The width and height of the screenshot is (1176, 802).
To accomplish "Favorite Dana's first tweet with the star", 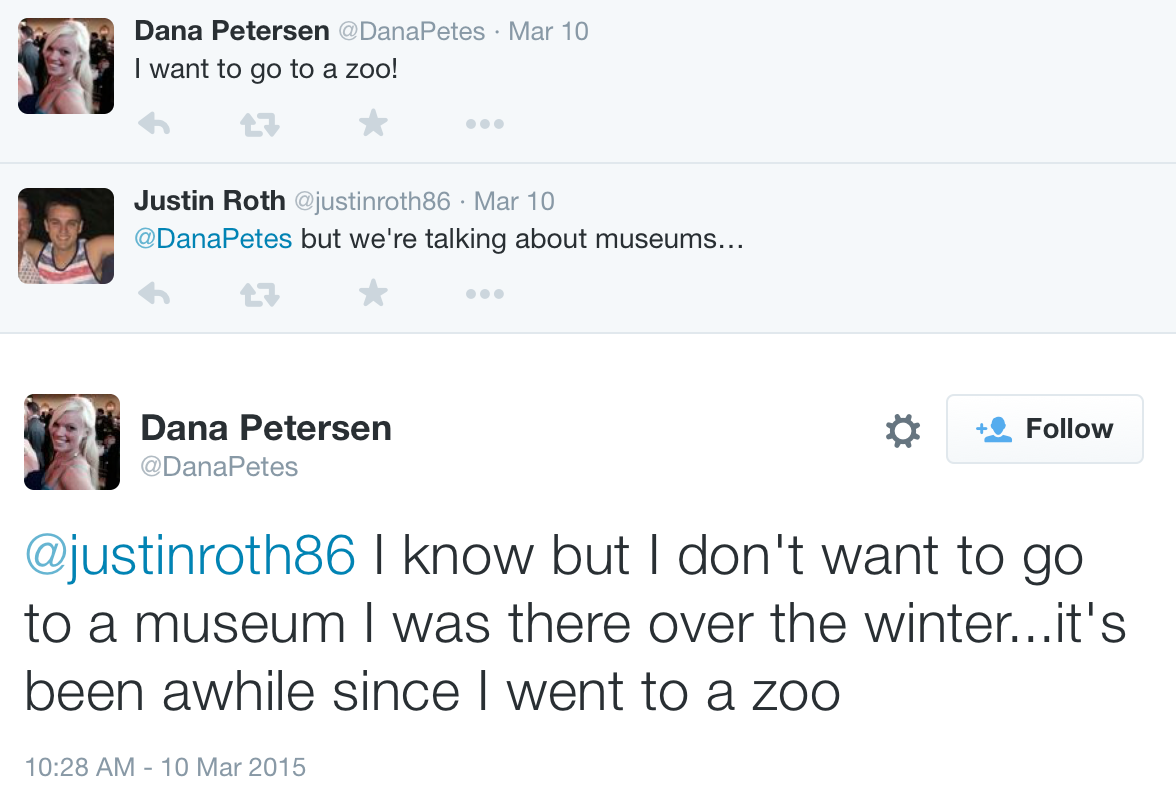I will coord(373,124).
